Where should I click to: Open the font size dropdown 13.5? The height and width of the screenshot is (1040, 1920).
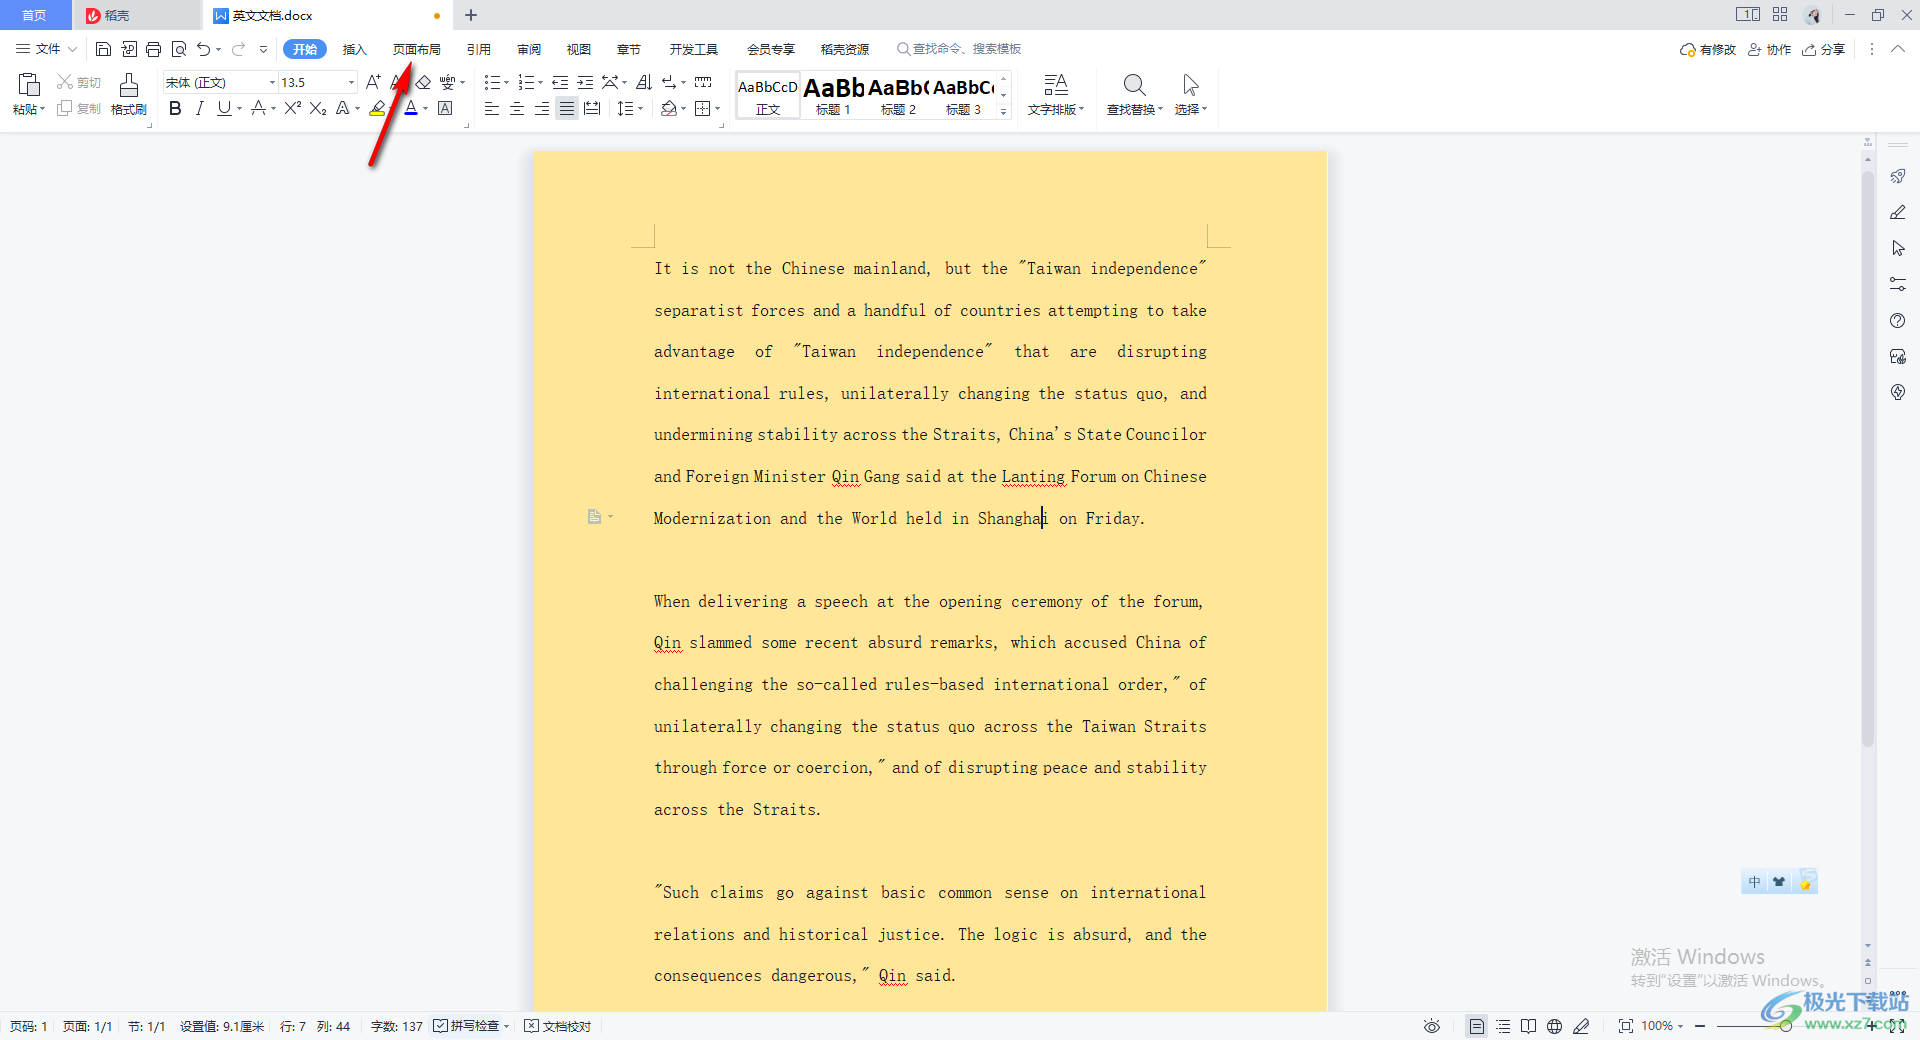(351, 82)
